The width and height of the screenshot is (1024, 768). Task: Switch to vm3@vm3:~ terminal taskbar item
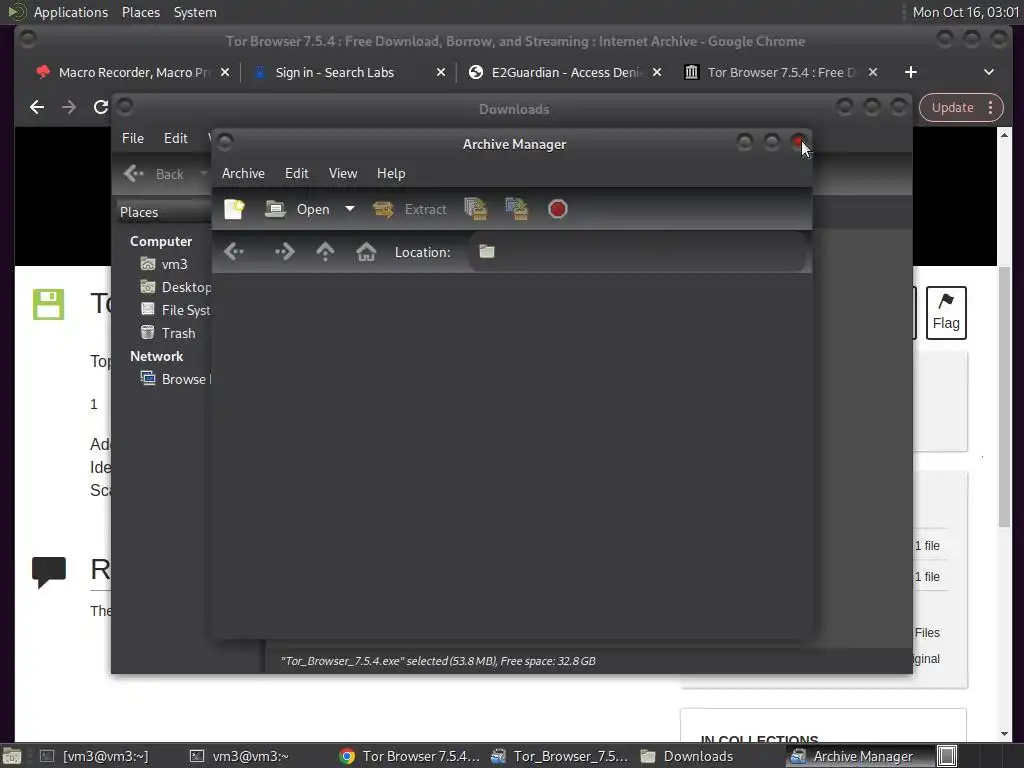[x=238, y=756]
